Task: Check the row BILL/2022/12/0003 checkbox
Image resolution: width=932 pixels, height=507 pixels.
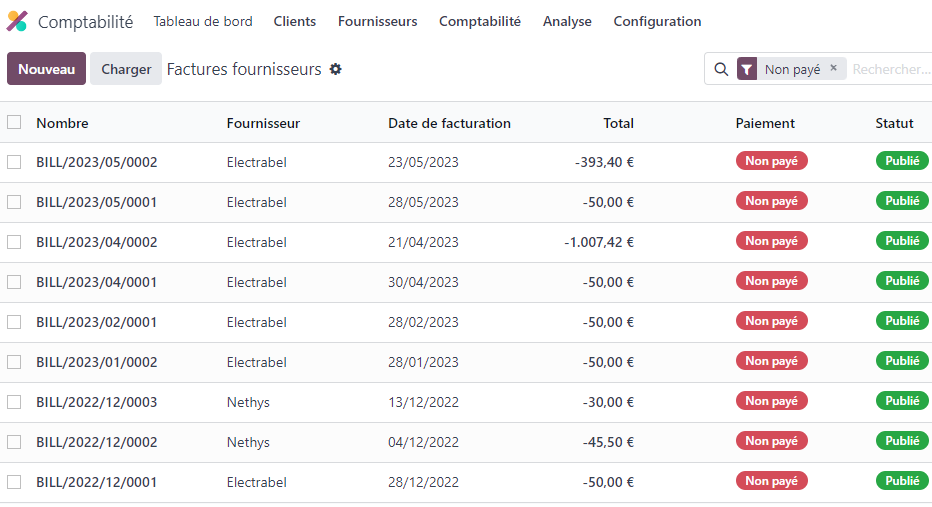Action: [x=14, y=402]
